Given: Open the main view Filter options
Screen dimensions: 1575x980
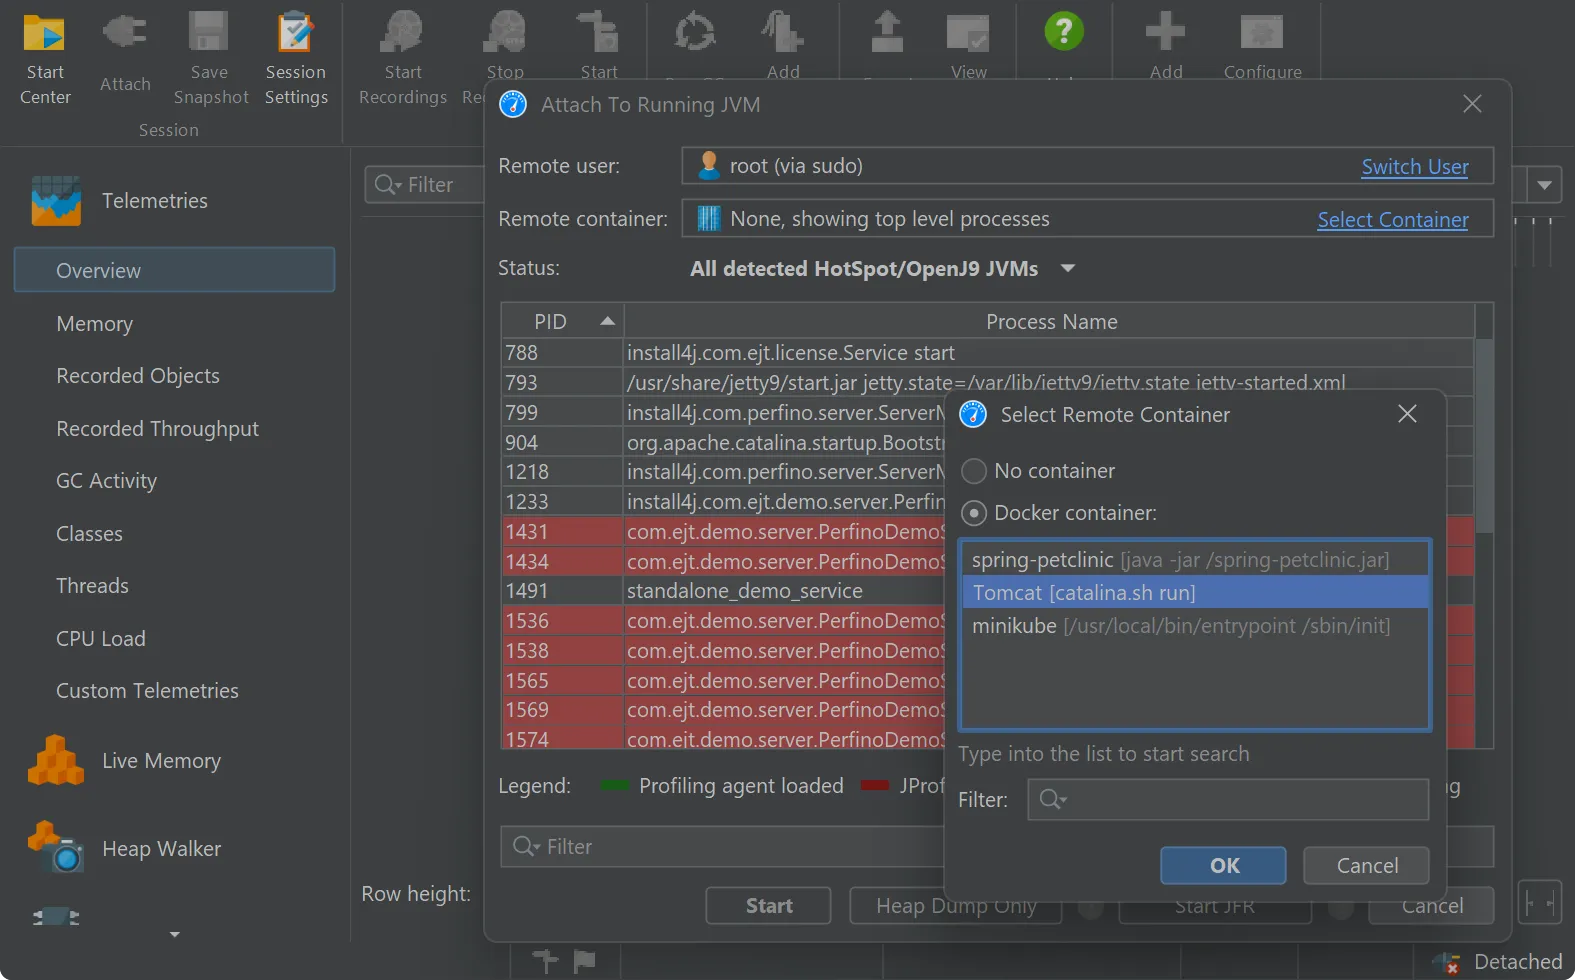Looking at the screenshot, I should (x=387, y=185).
